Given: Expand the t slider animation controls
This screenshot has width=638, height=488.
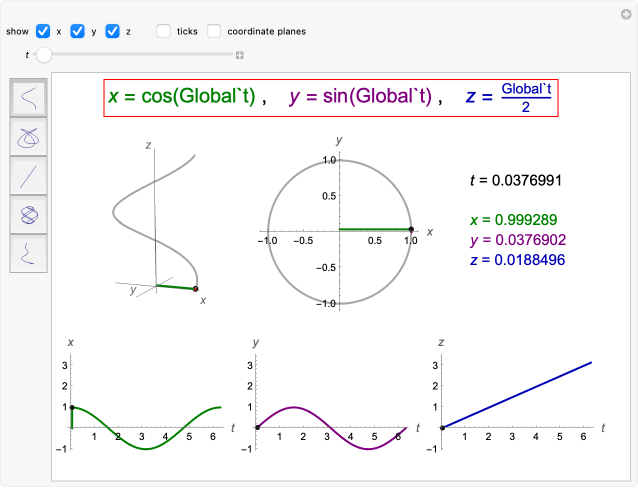Looking at the screenshot, I should (x=240, y=55).
